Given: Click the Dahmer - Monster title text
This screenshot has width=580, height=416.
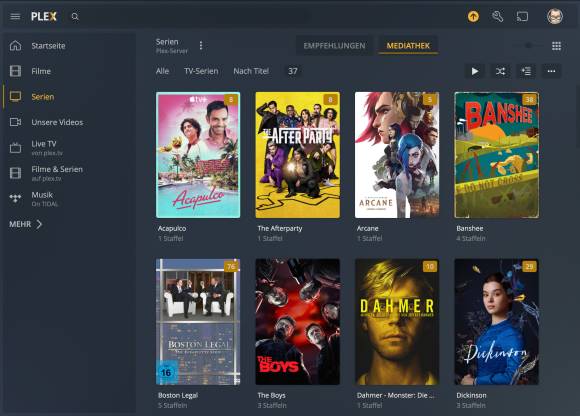Looking at the screenshot, I should pyautogui.click(x=395, y=395).
